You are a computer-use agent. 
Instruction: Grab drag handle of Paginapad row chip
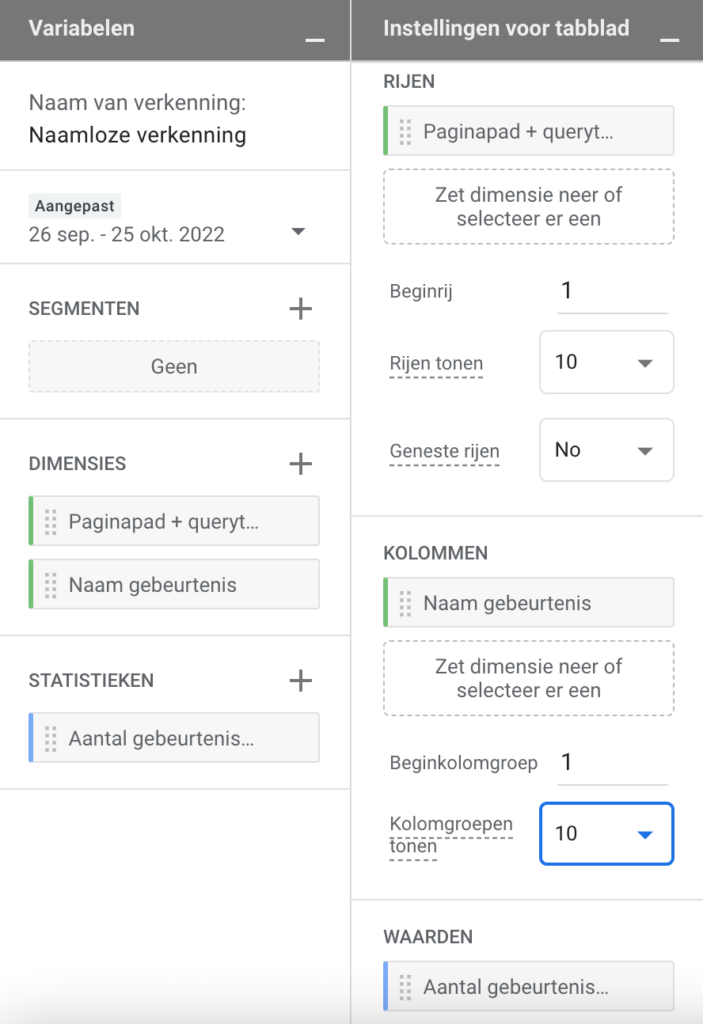click(405, 131)
